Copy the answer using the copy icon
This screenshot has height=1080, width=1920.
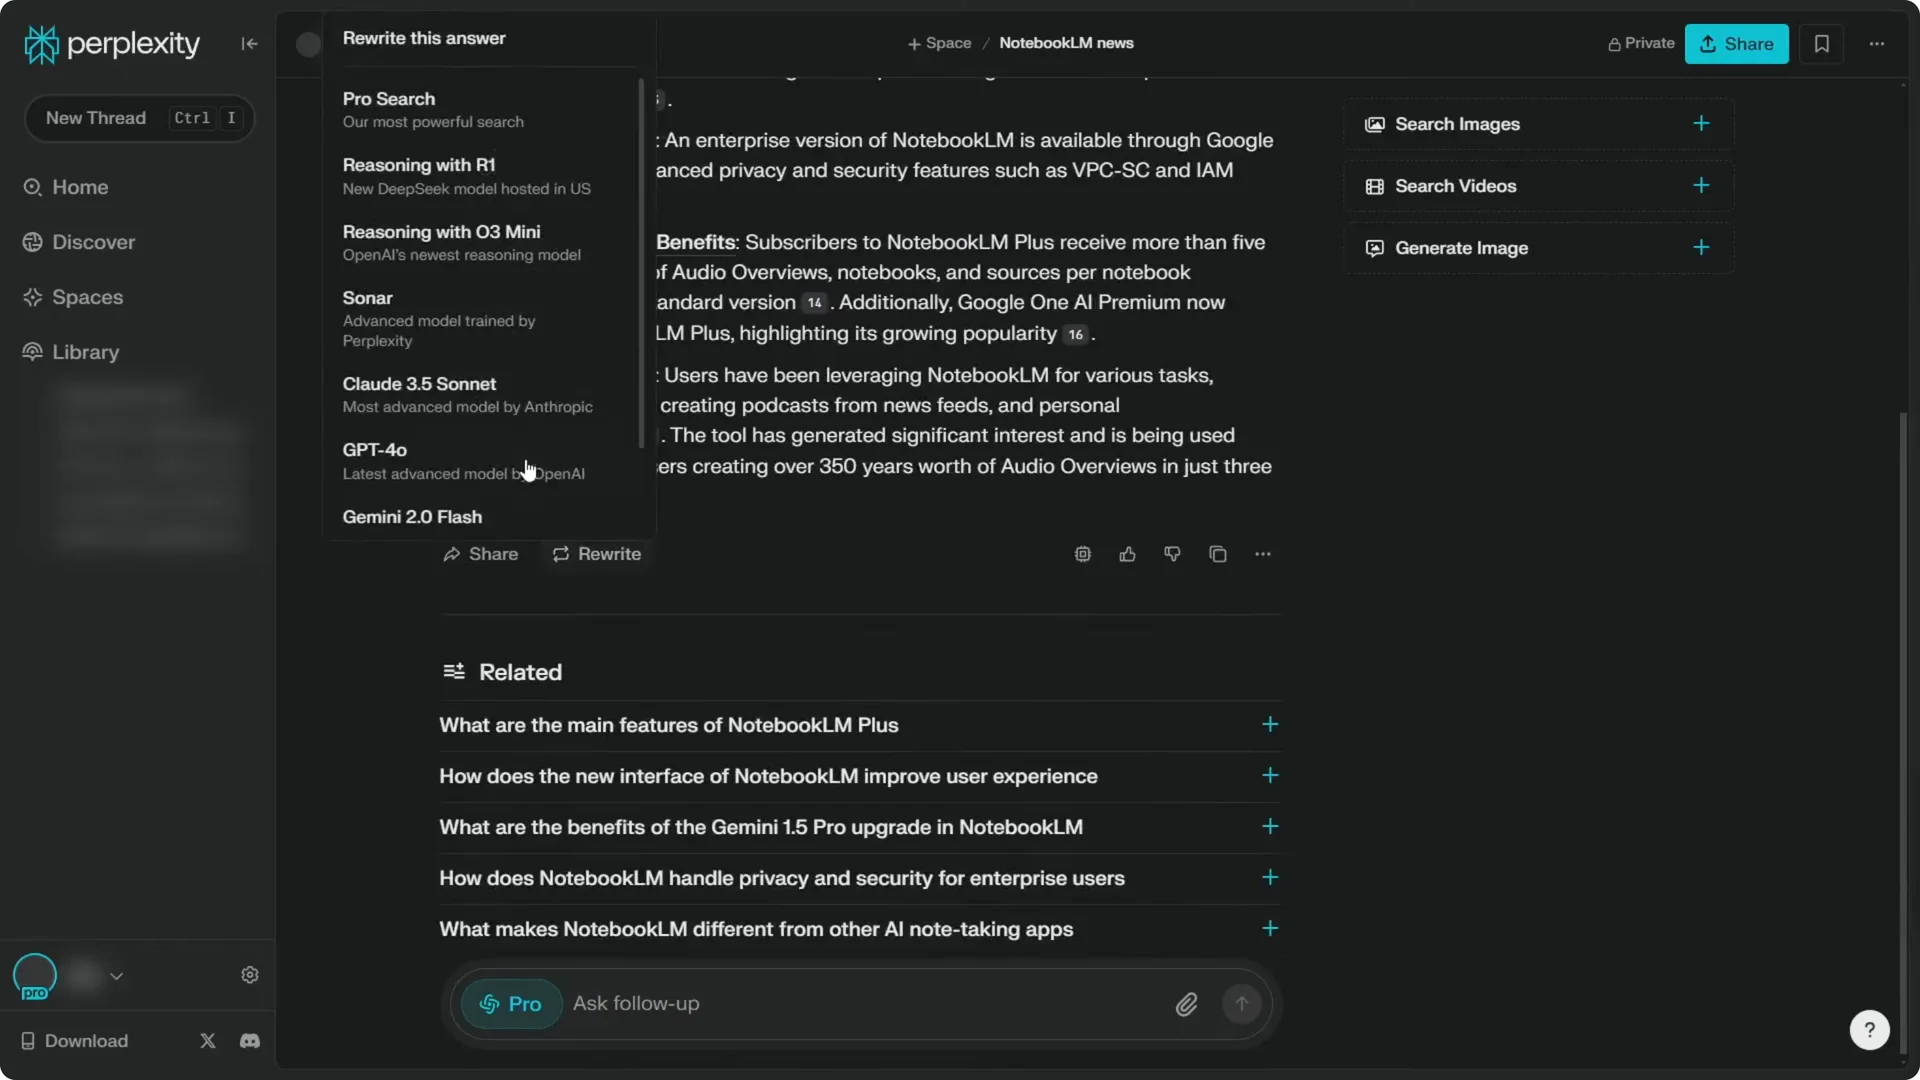point(1218,554)
